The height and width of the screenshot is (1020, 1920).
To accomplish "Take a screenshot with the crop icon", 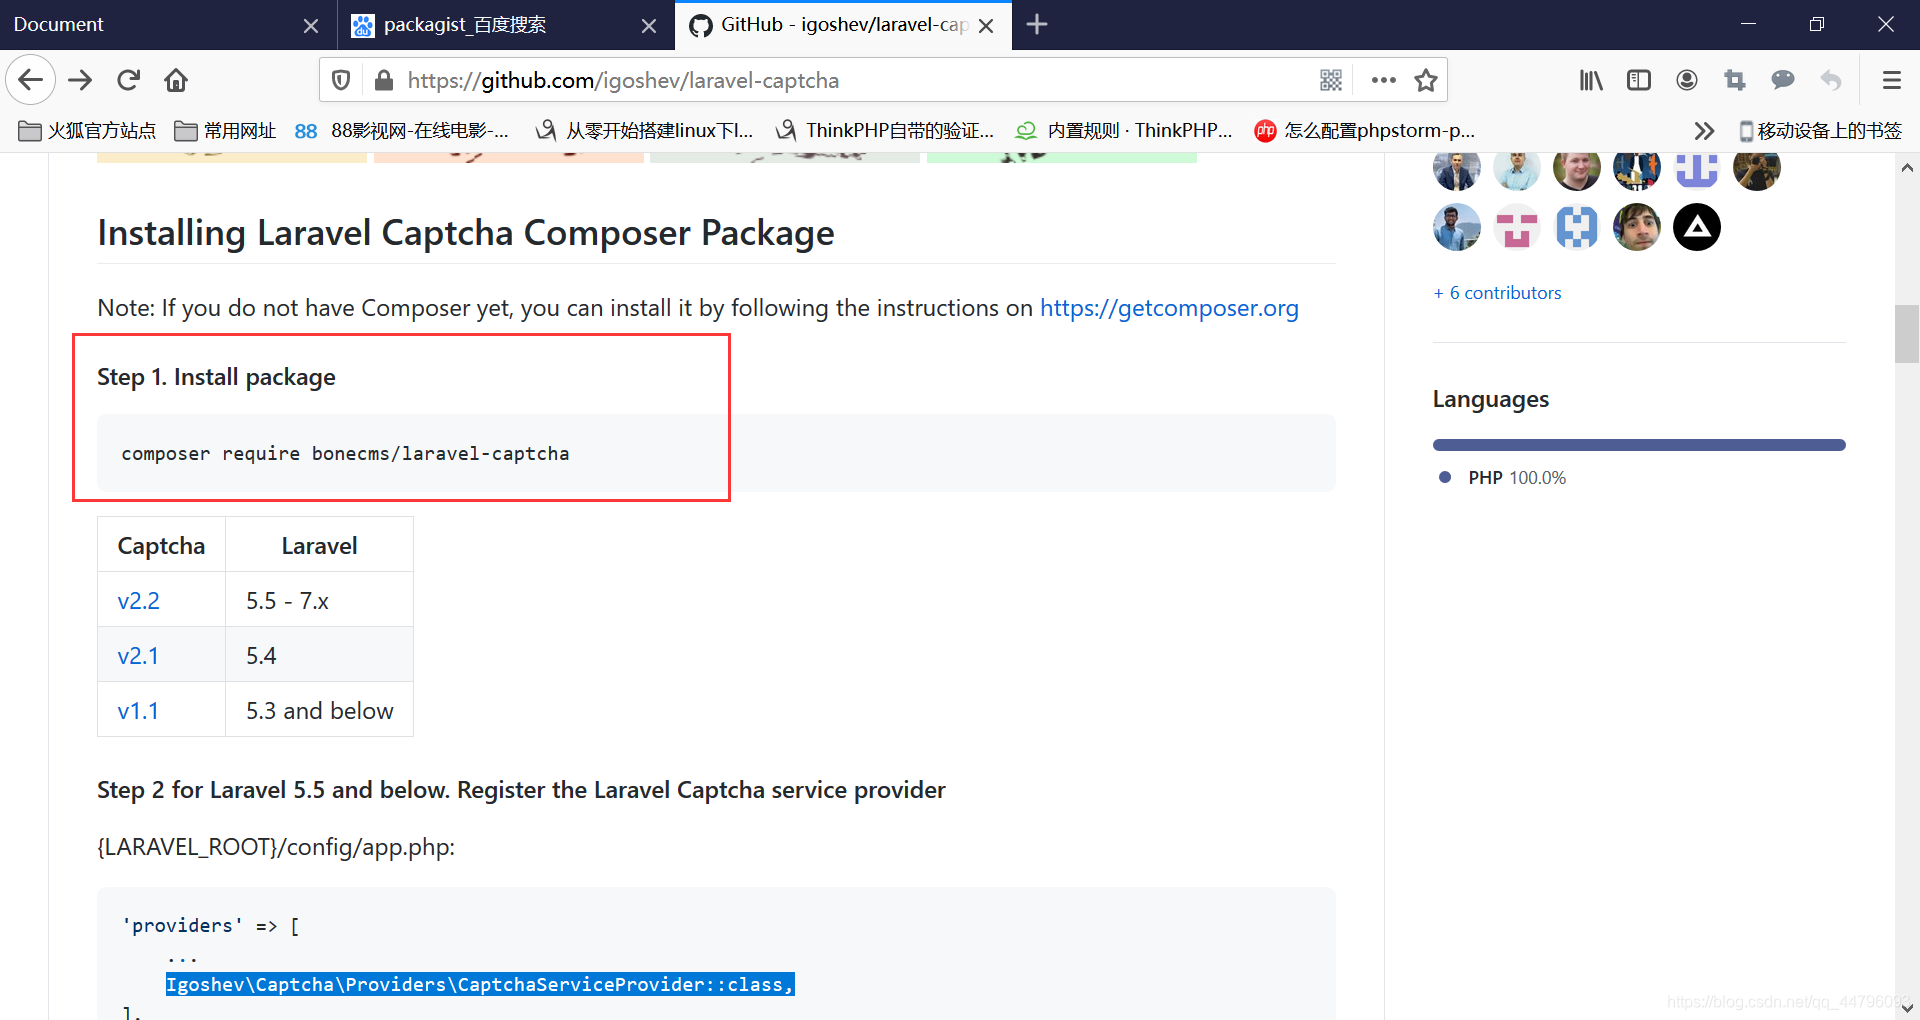I will click(x=1734, y=80).
